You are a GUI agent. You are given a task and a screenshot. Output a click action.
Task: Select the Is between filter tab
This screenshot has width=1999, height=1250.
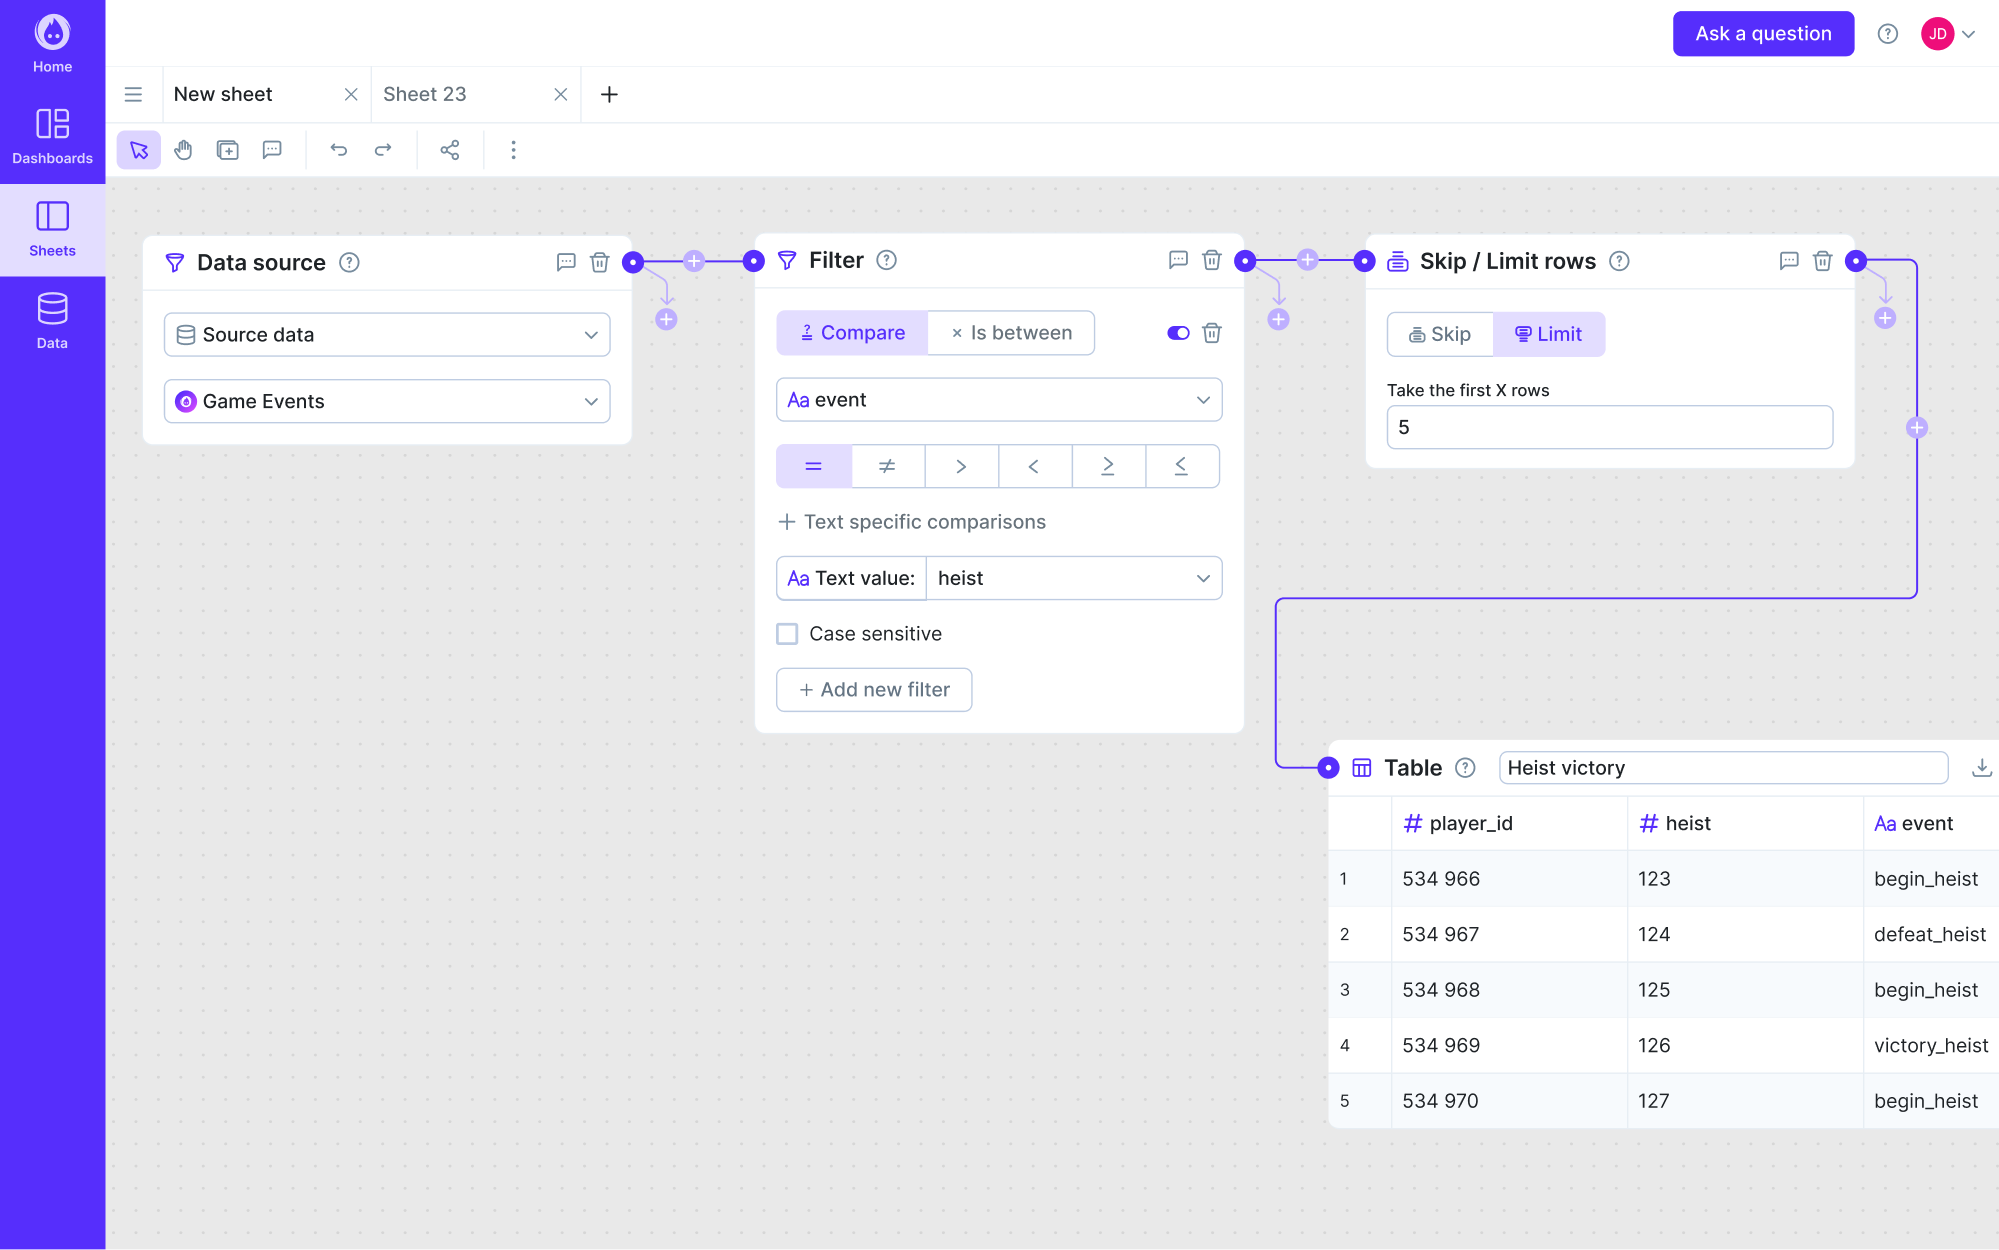(x=1011, y=333)
